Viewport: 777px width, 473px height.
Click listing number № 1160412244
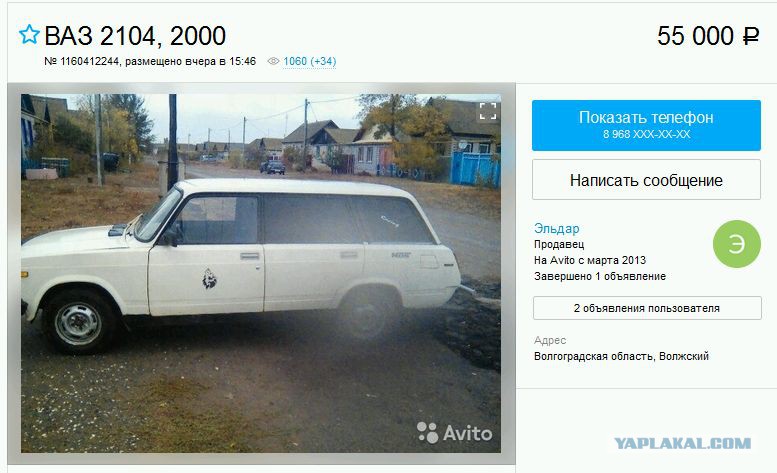(81, 61)
